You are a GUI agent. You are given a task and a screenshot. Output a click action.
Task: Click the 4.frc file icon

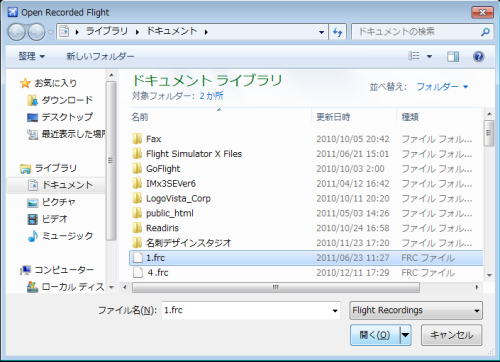pos(138,272)
